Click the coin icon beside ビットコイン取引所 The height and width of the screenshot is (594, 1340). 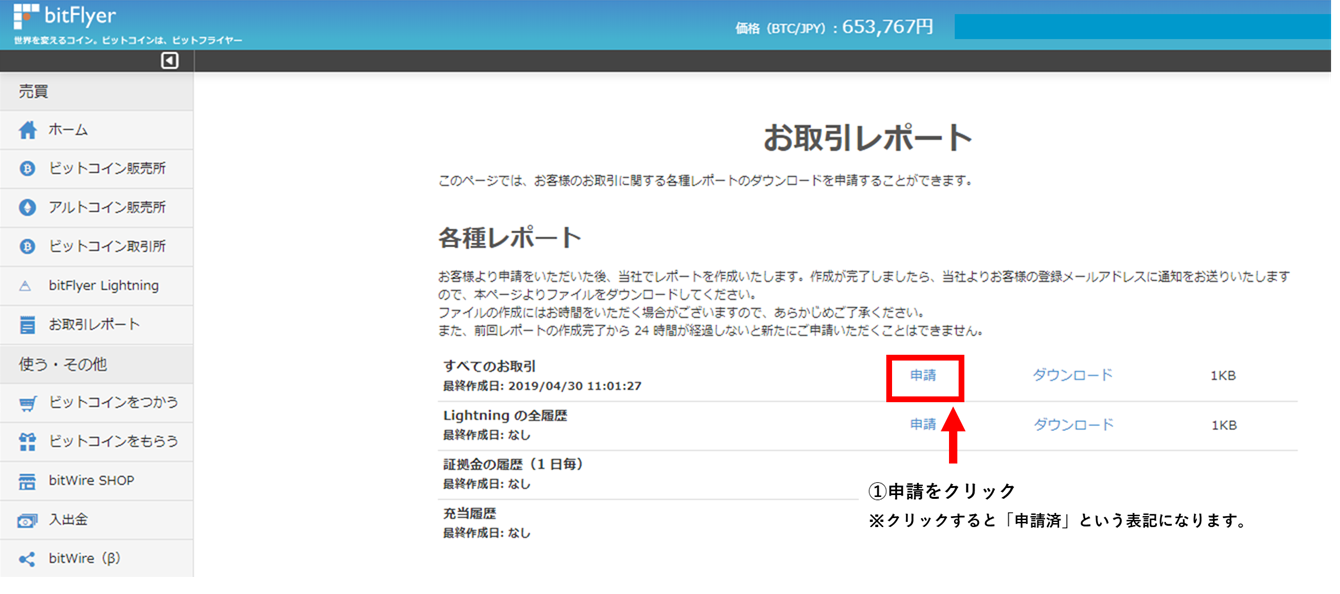(x=28, y=247)
